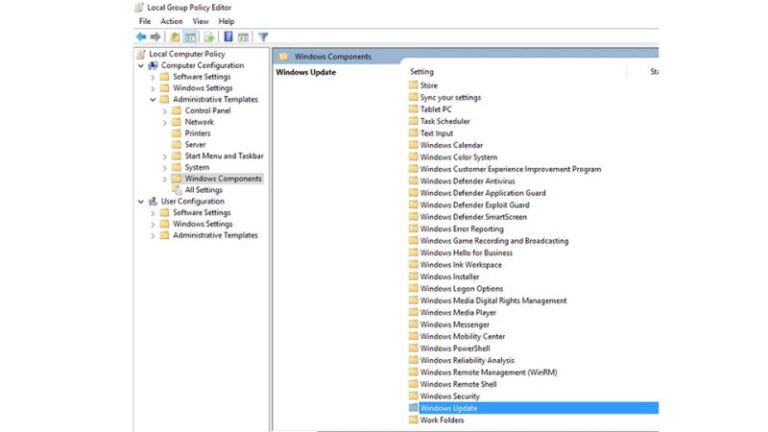This screenshot has height=432, width=768.
Task: Click the Filter funnel toolbar icon
Action: (263, 37)
